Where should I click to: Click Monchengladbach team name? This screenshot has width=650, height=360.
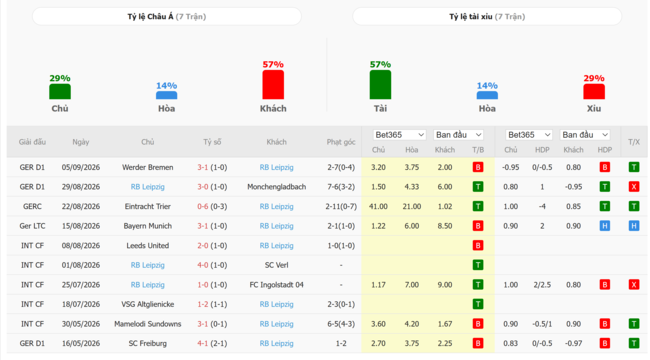(276, 187)
